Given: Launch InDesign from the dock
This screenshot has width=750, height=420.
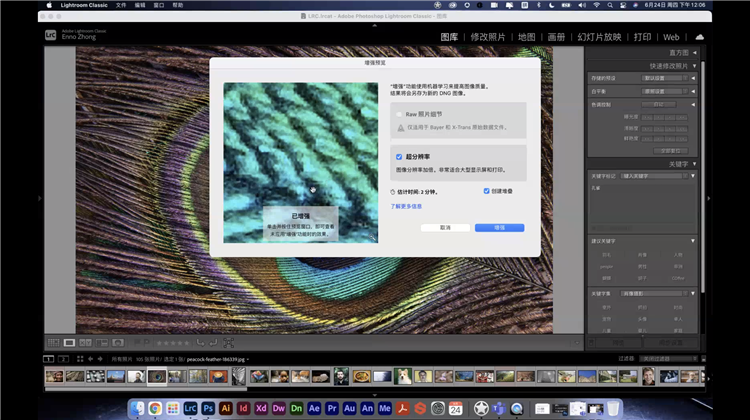Looking at the screenshot, I should click(x=243, y=409).
